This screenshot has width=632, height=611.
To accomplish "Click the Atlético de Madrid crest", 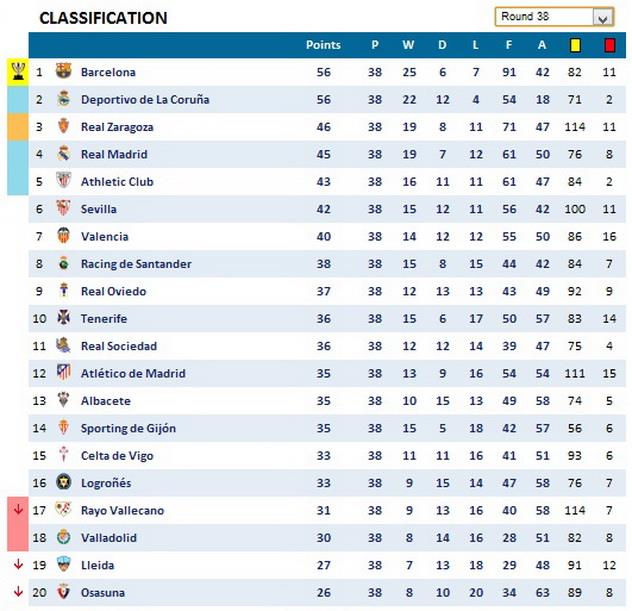I will tap(63, 373).
